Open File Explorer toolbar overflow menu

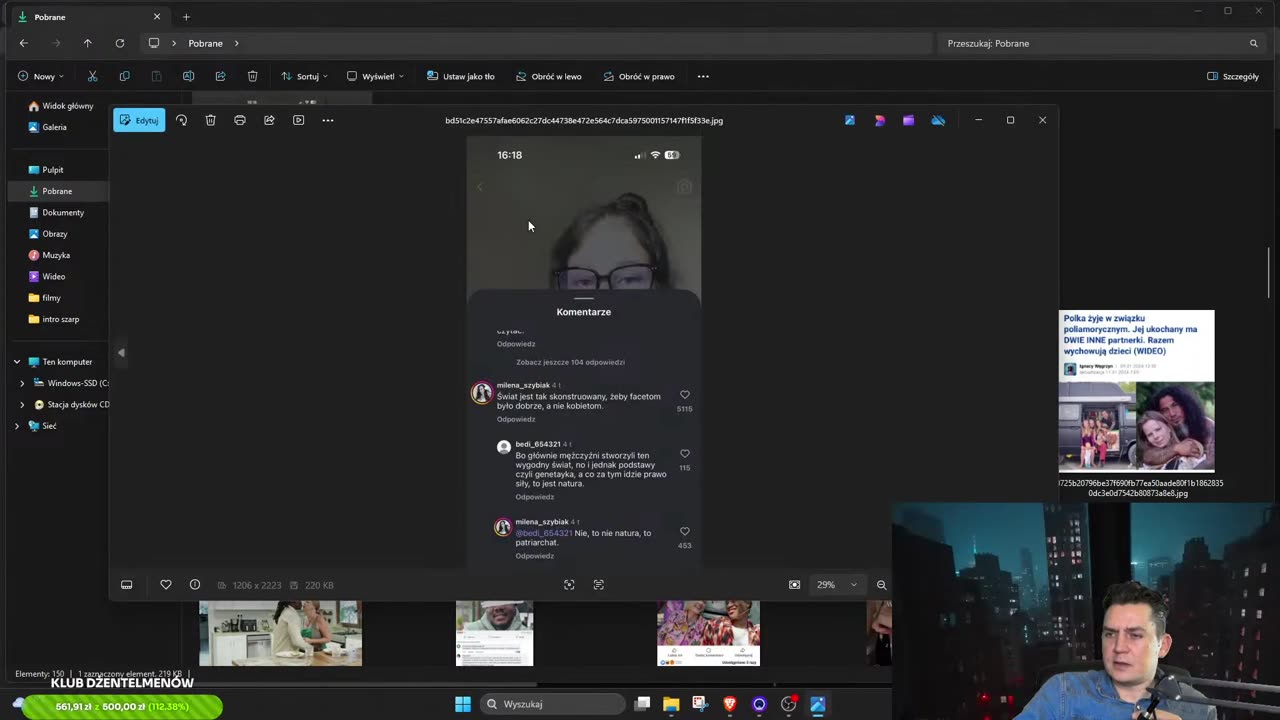tap(703, 76)
